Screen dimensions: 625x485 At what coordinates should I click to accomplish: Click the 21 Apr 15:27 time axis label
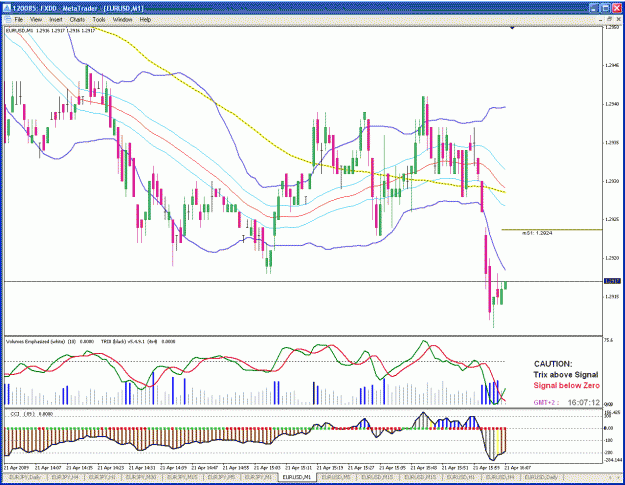pos(361,467)
